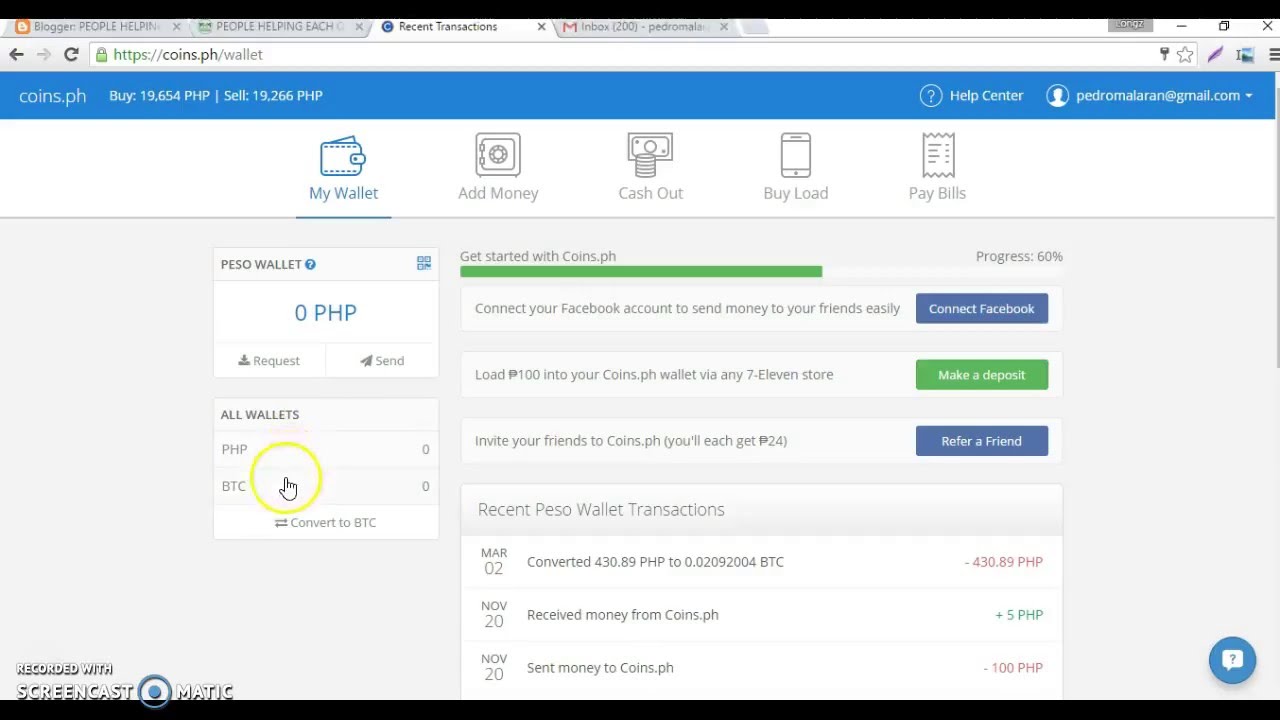The width and height of the screenshot is (1280, 720).
Task: Click the browser forward arrow
Action: [x=43, y=55]
